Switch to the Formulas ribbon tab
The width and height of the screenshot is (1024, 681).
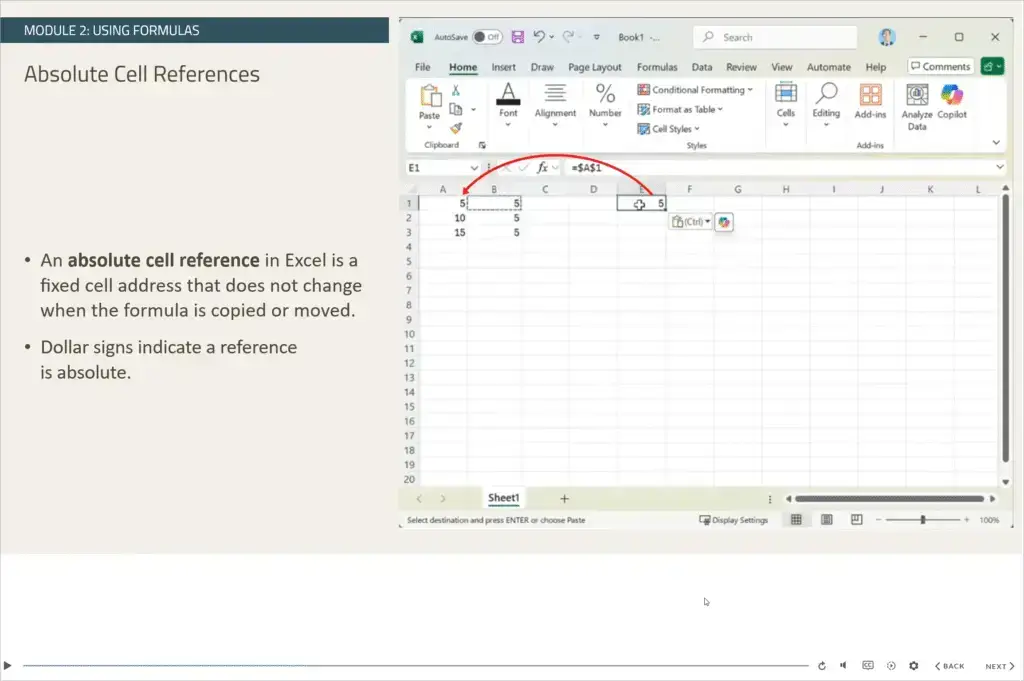(657, 66)
